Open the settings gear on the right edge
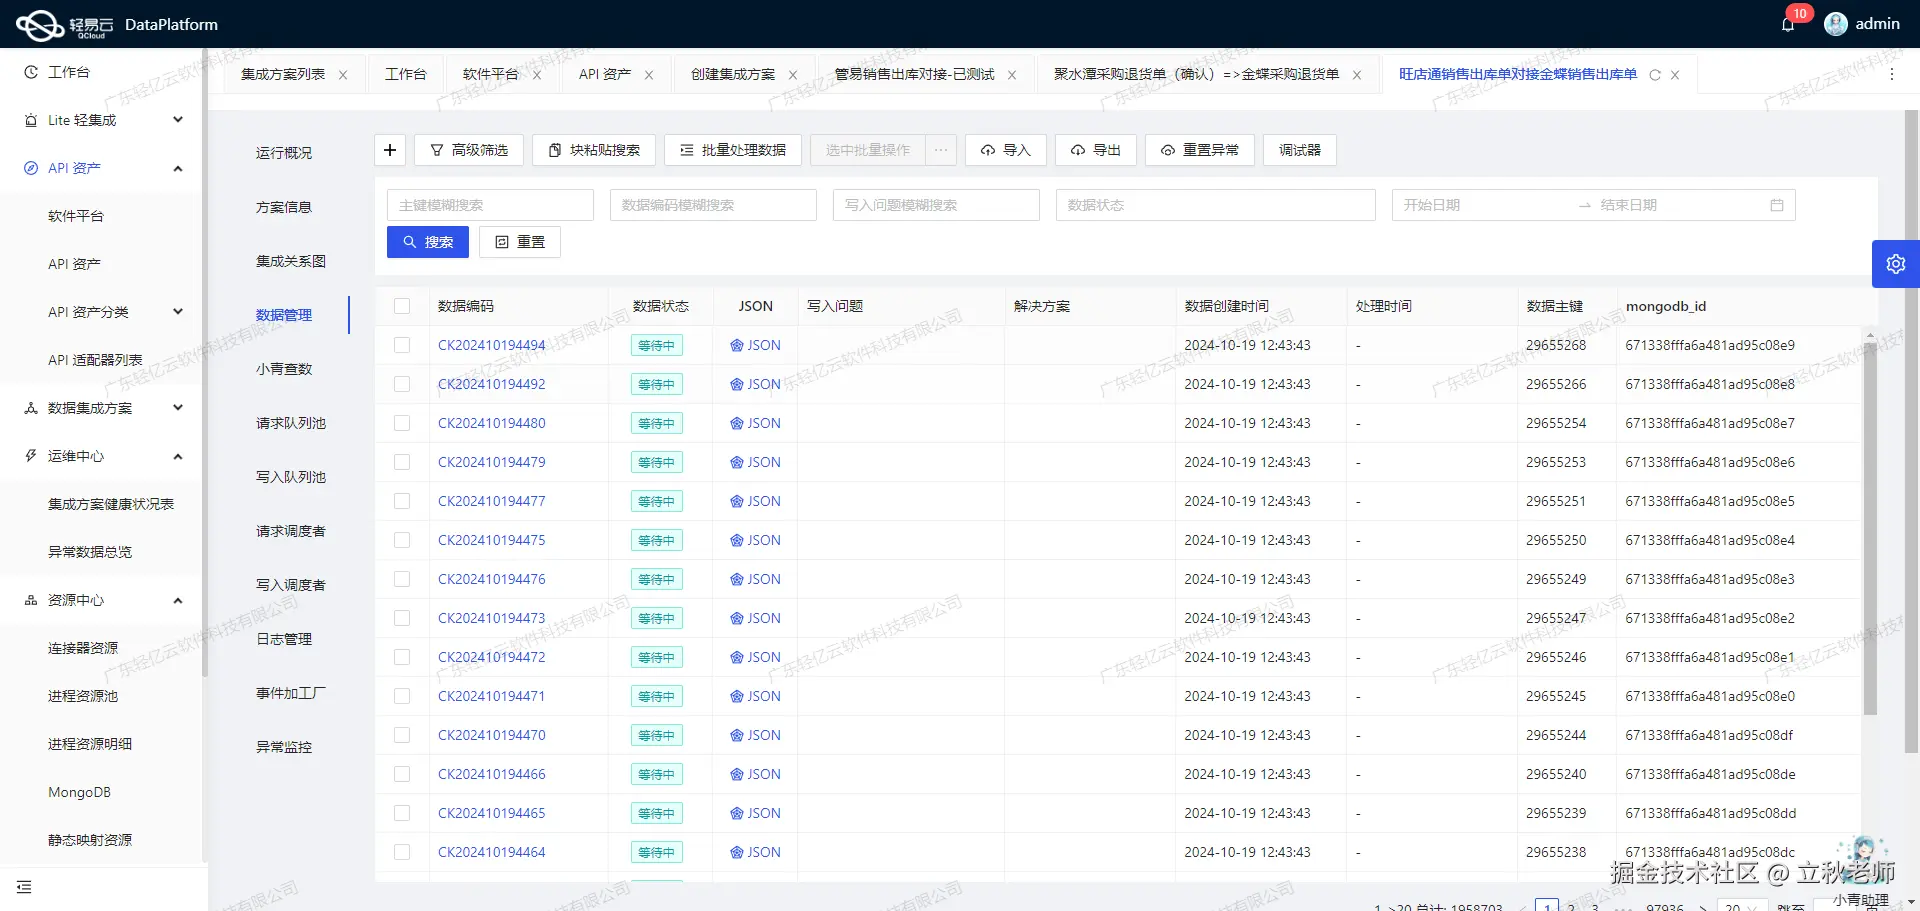1920x911 pixels. [1896, 263]
